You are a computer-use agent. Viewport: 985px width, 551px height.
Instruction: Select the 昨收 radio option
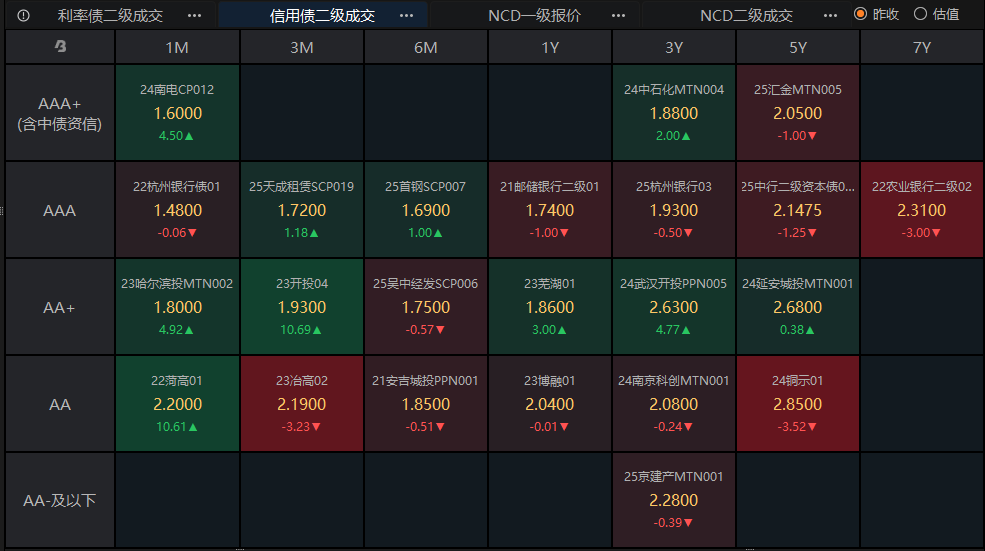click(877, 14)
